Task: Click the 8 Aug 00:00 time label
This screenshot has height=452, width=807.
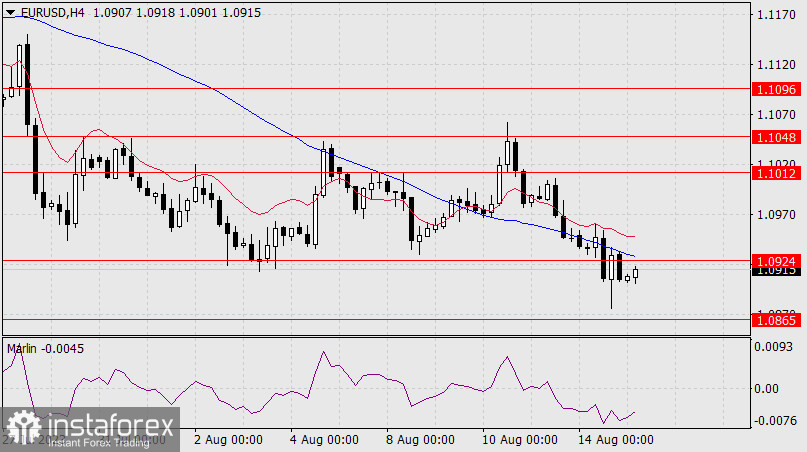Action: (420, 440)
